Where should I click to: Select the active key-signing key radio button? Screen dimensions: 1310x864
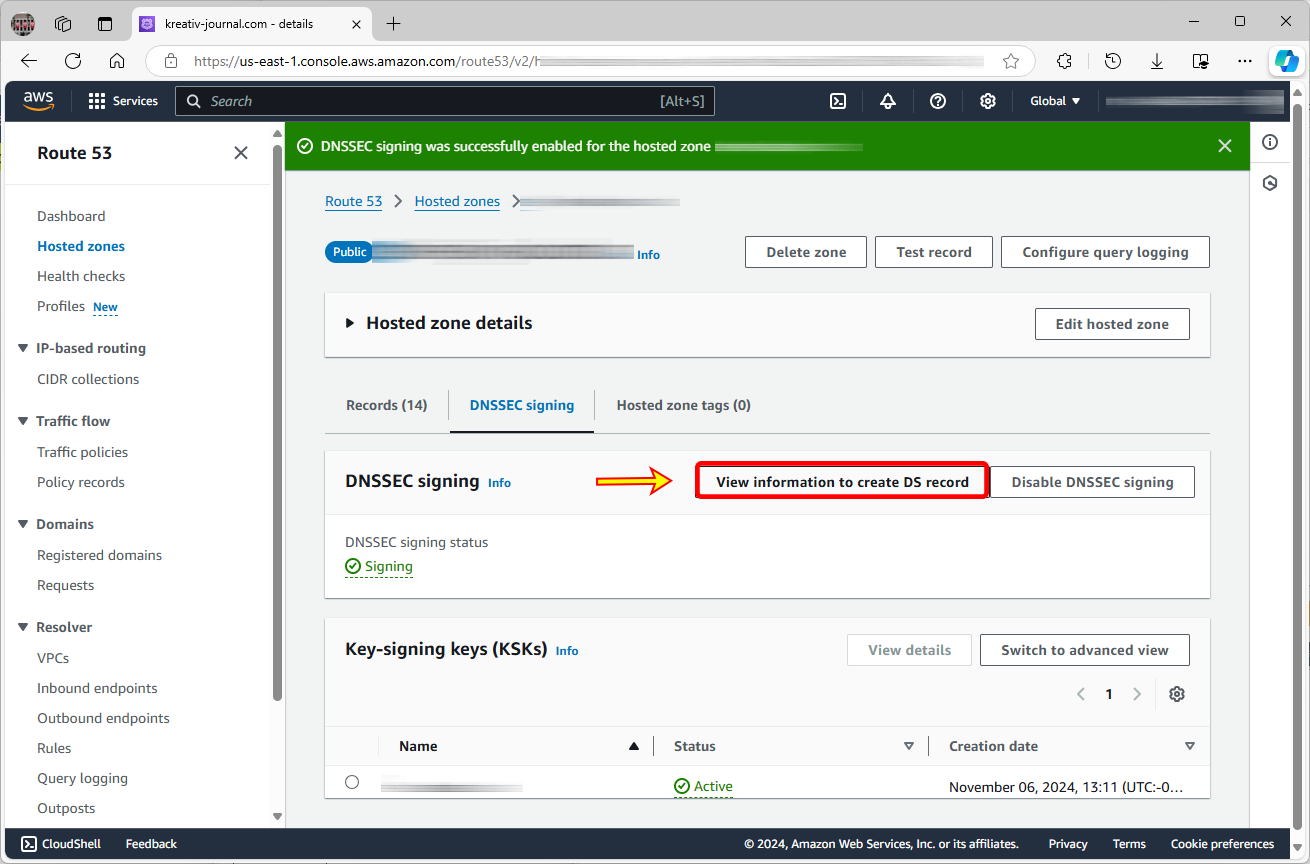352,782
